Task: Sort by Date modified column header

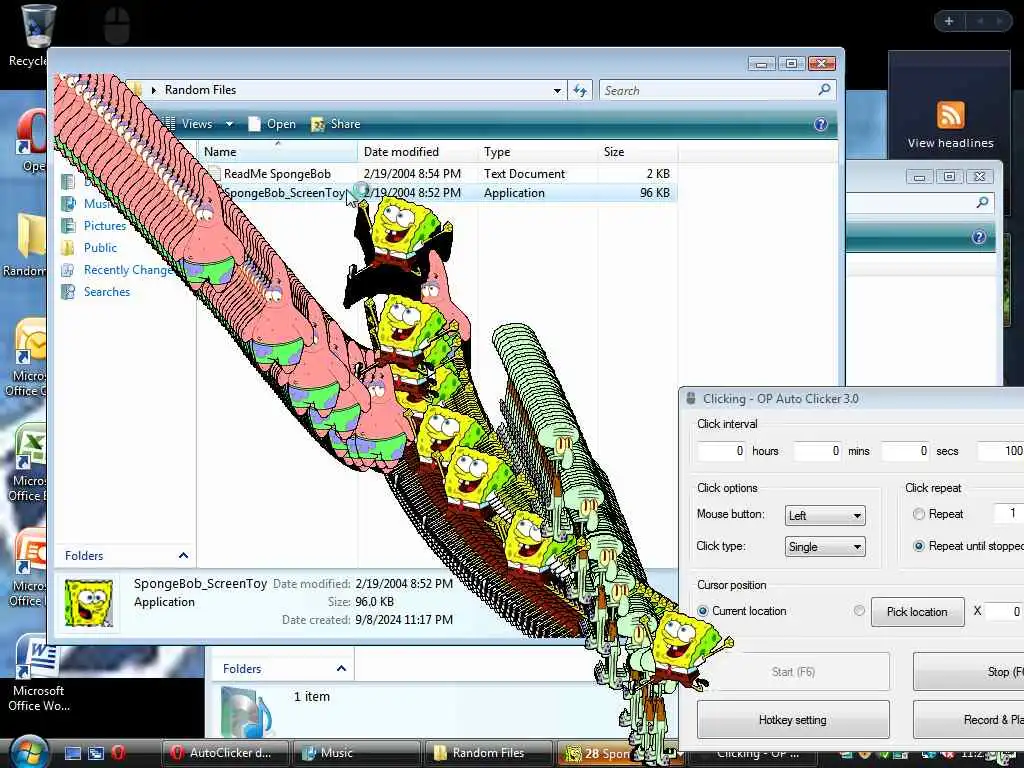Action: 417,152
